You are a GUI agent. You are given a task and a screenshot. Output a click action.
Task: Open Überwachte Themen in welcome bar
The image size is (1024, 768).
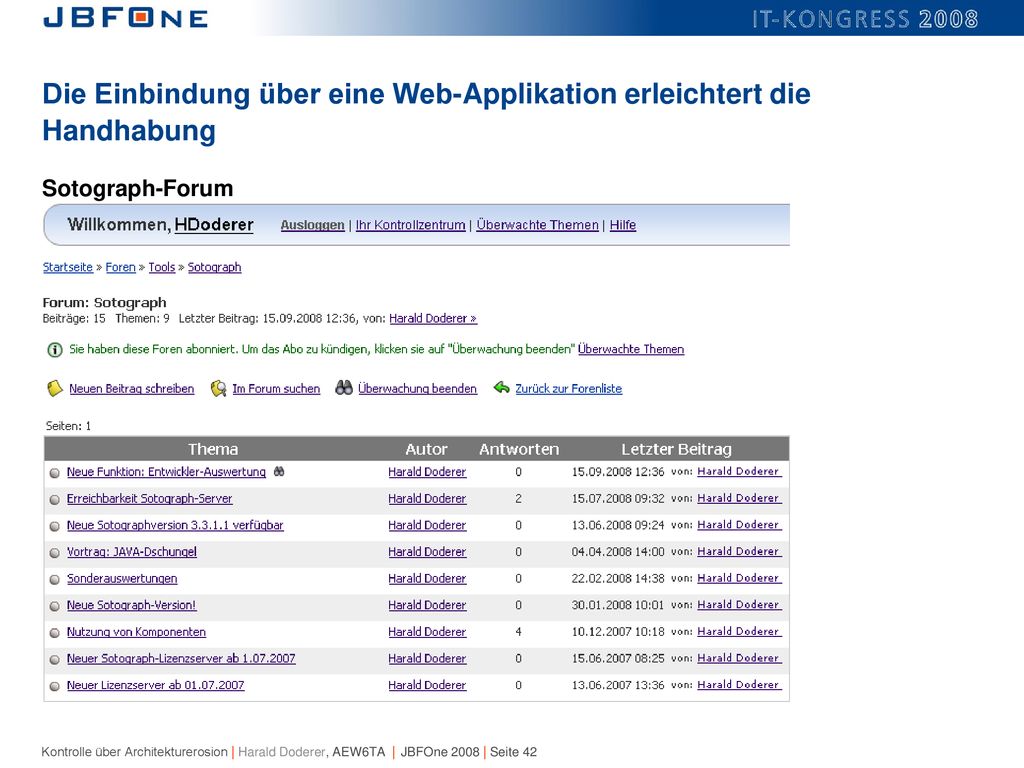(537, 225)
